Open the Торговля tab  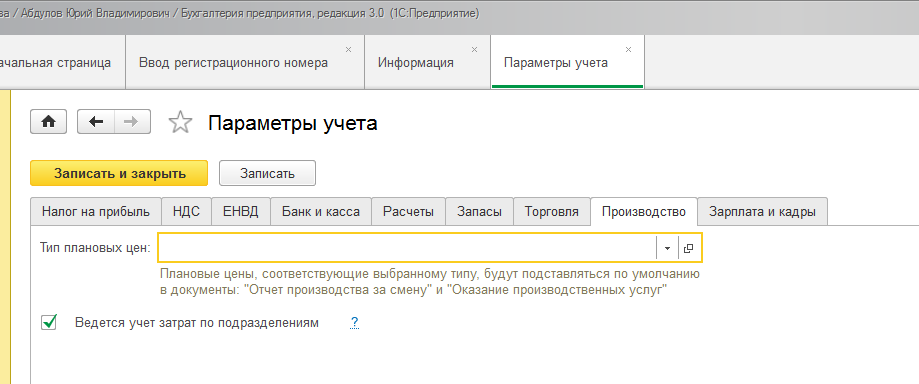coord(552,212)
